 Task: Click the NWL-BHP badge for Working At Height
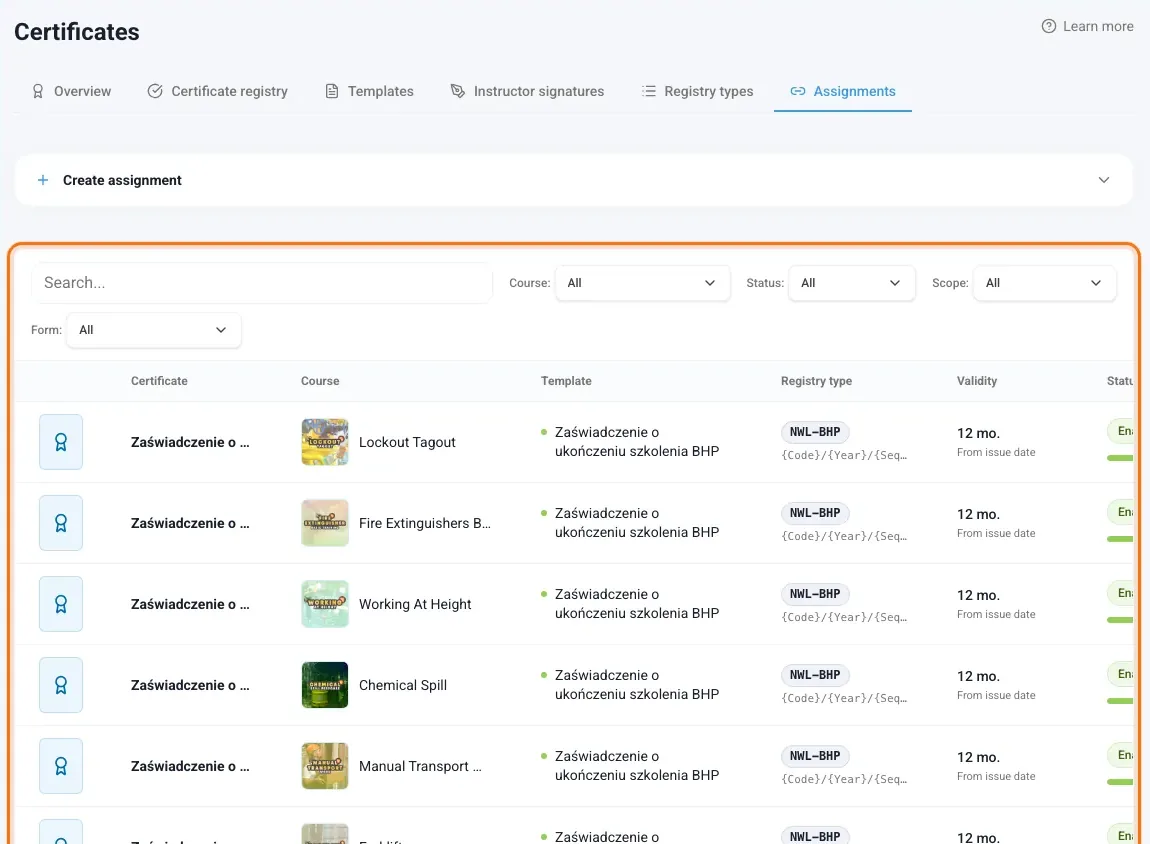[815, 594]
